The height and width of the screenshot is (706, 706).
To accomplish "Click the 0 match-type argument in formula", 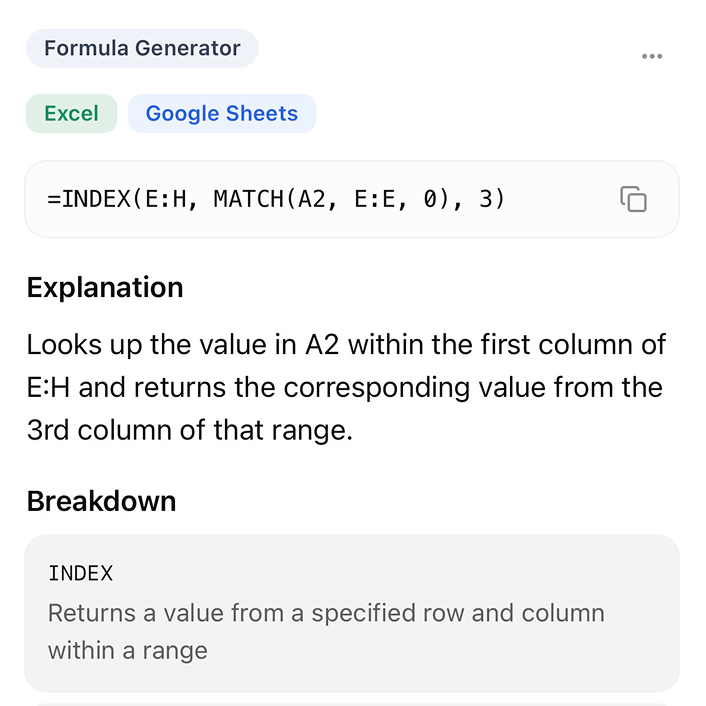I will (431, 199).
